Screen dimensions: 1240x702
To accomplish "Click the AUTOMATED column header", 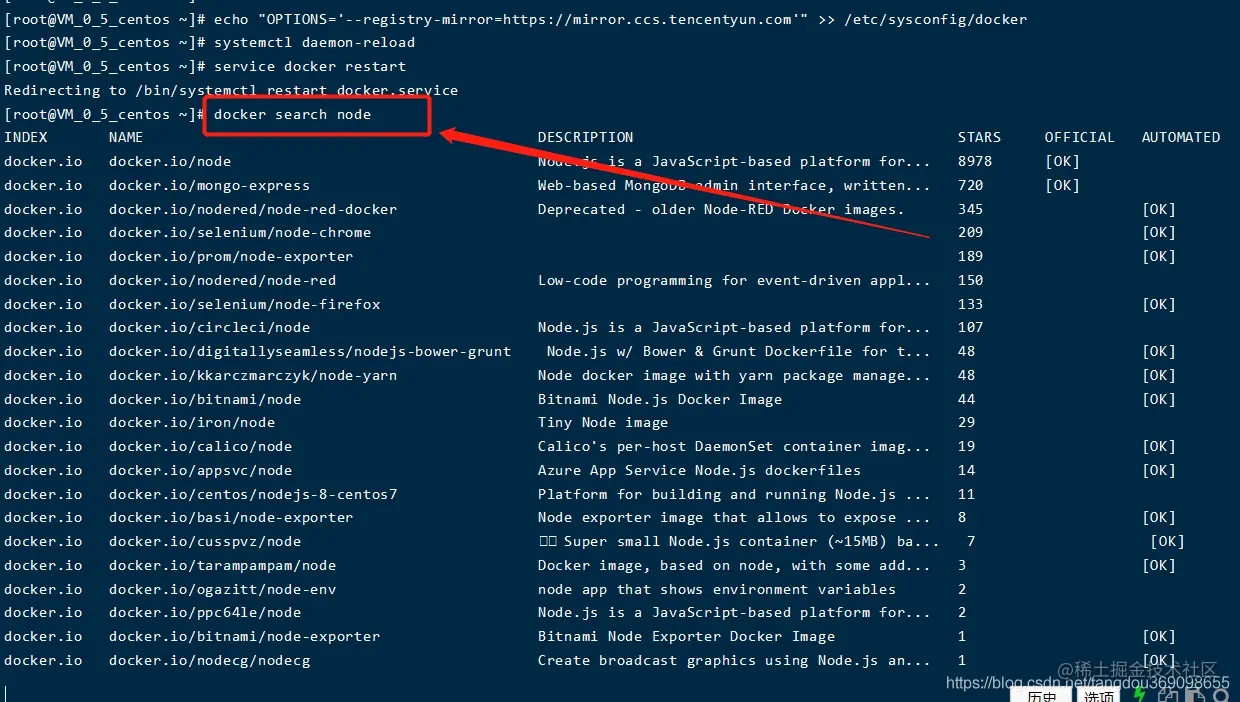I will [1181, 138].
